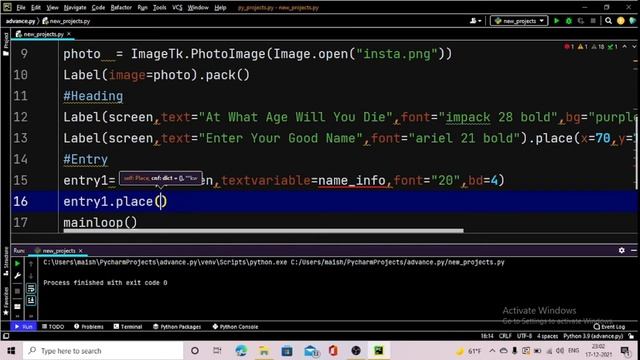
Task: Open the user account icon in the toolbar
Action: (475, 21)
